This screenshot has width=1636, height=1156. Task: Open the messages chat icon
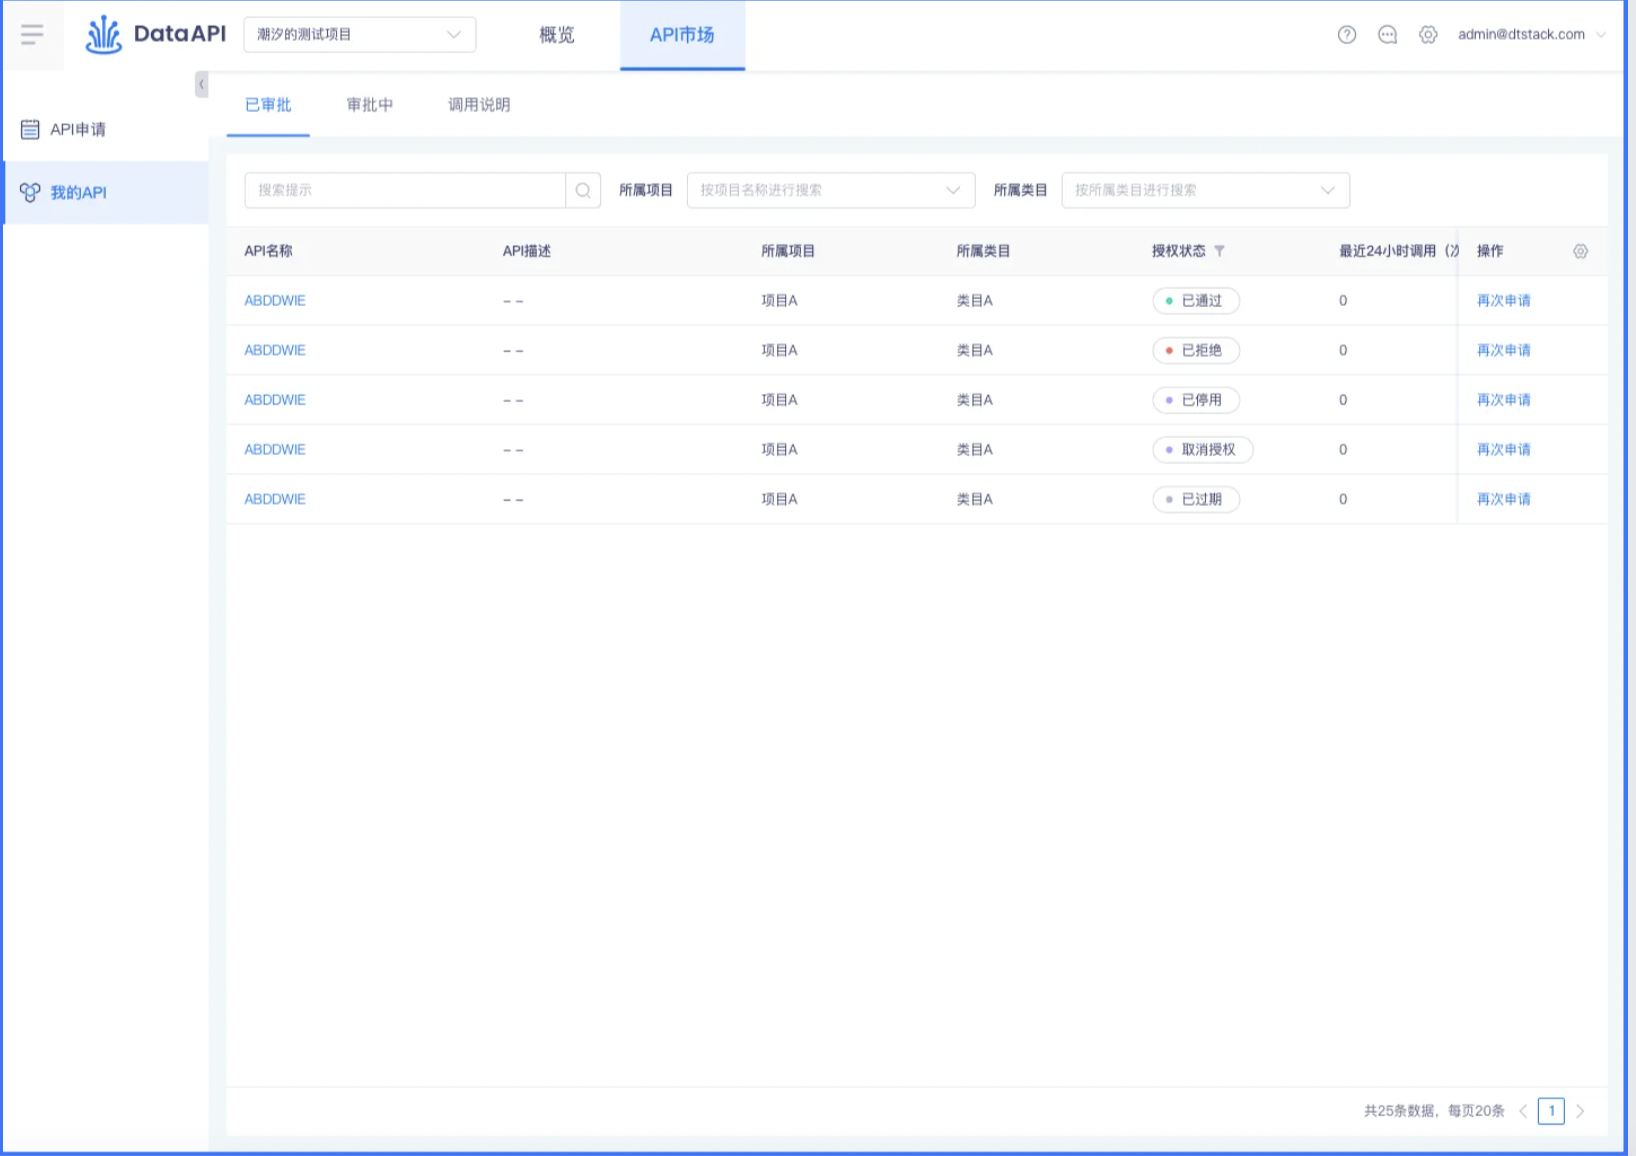pyautogui.click(x=1388, y=35)
